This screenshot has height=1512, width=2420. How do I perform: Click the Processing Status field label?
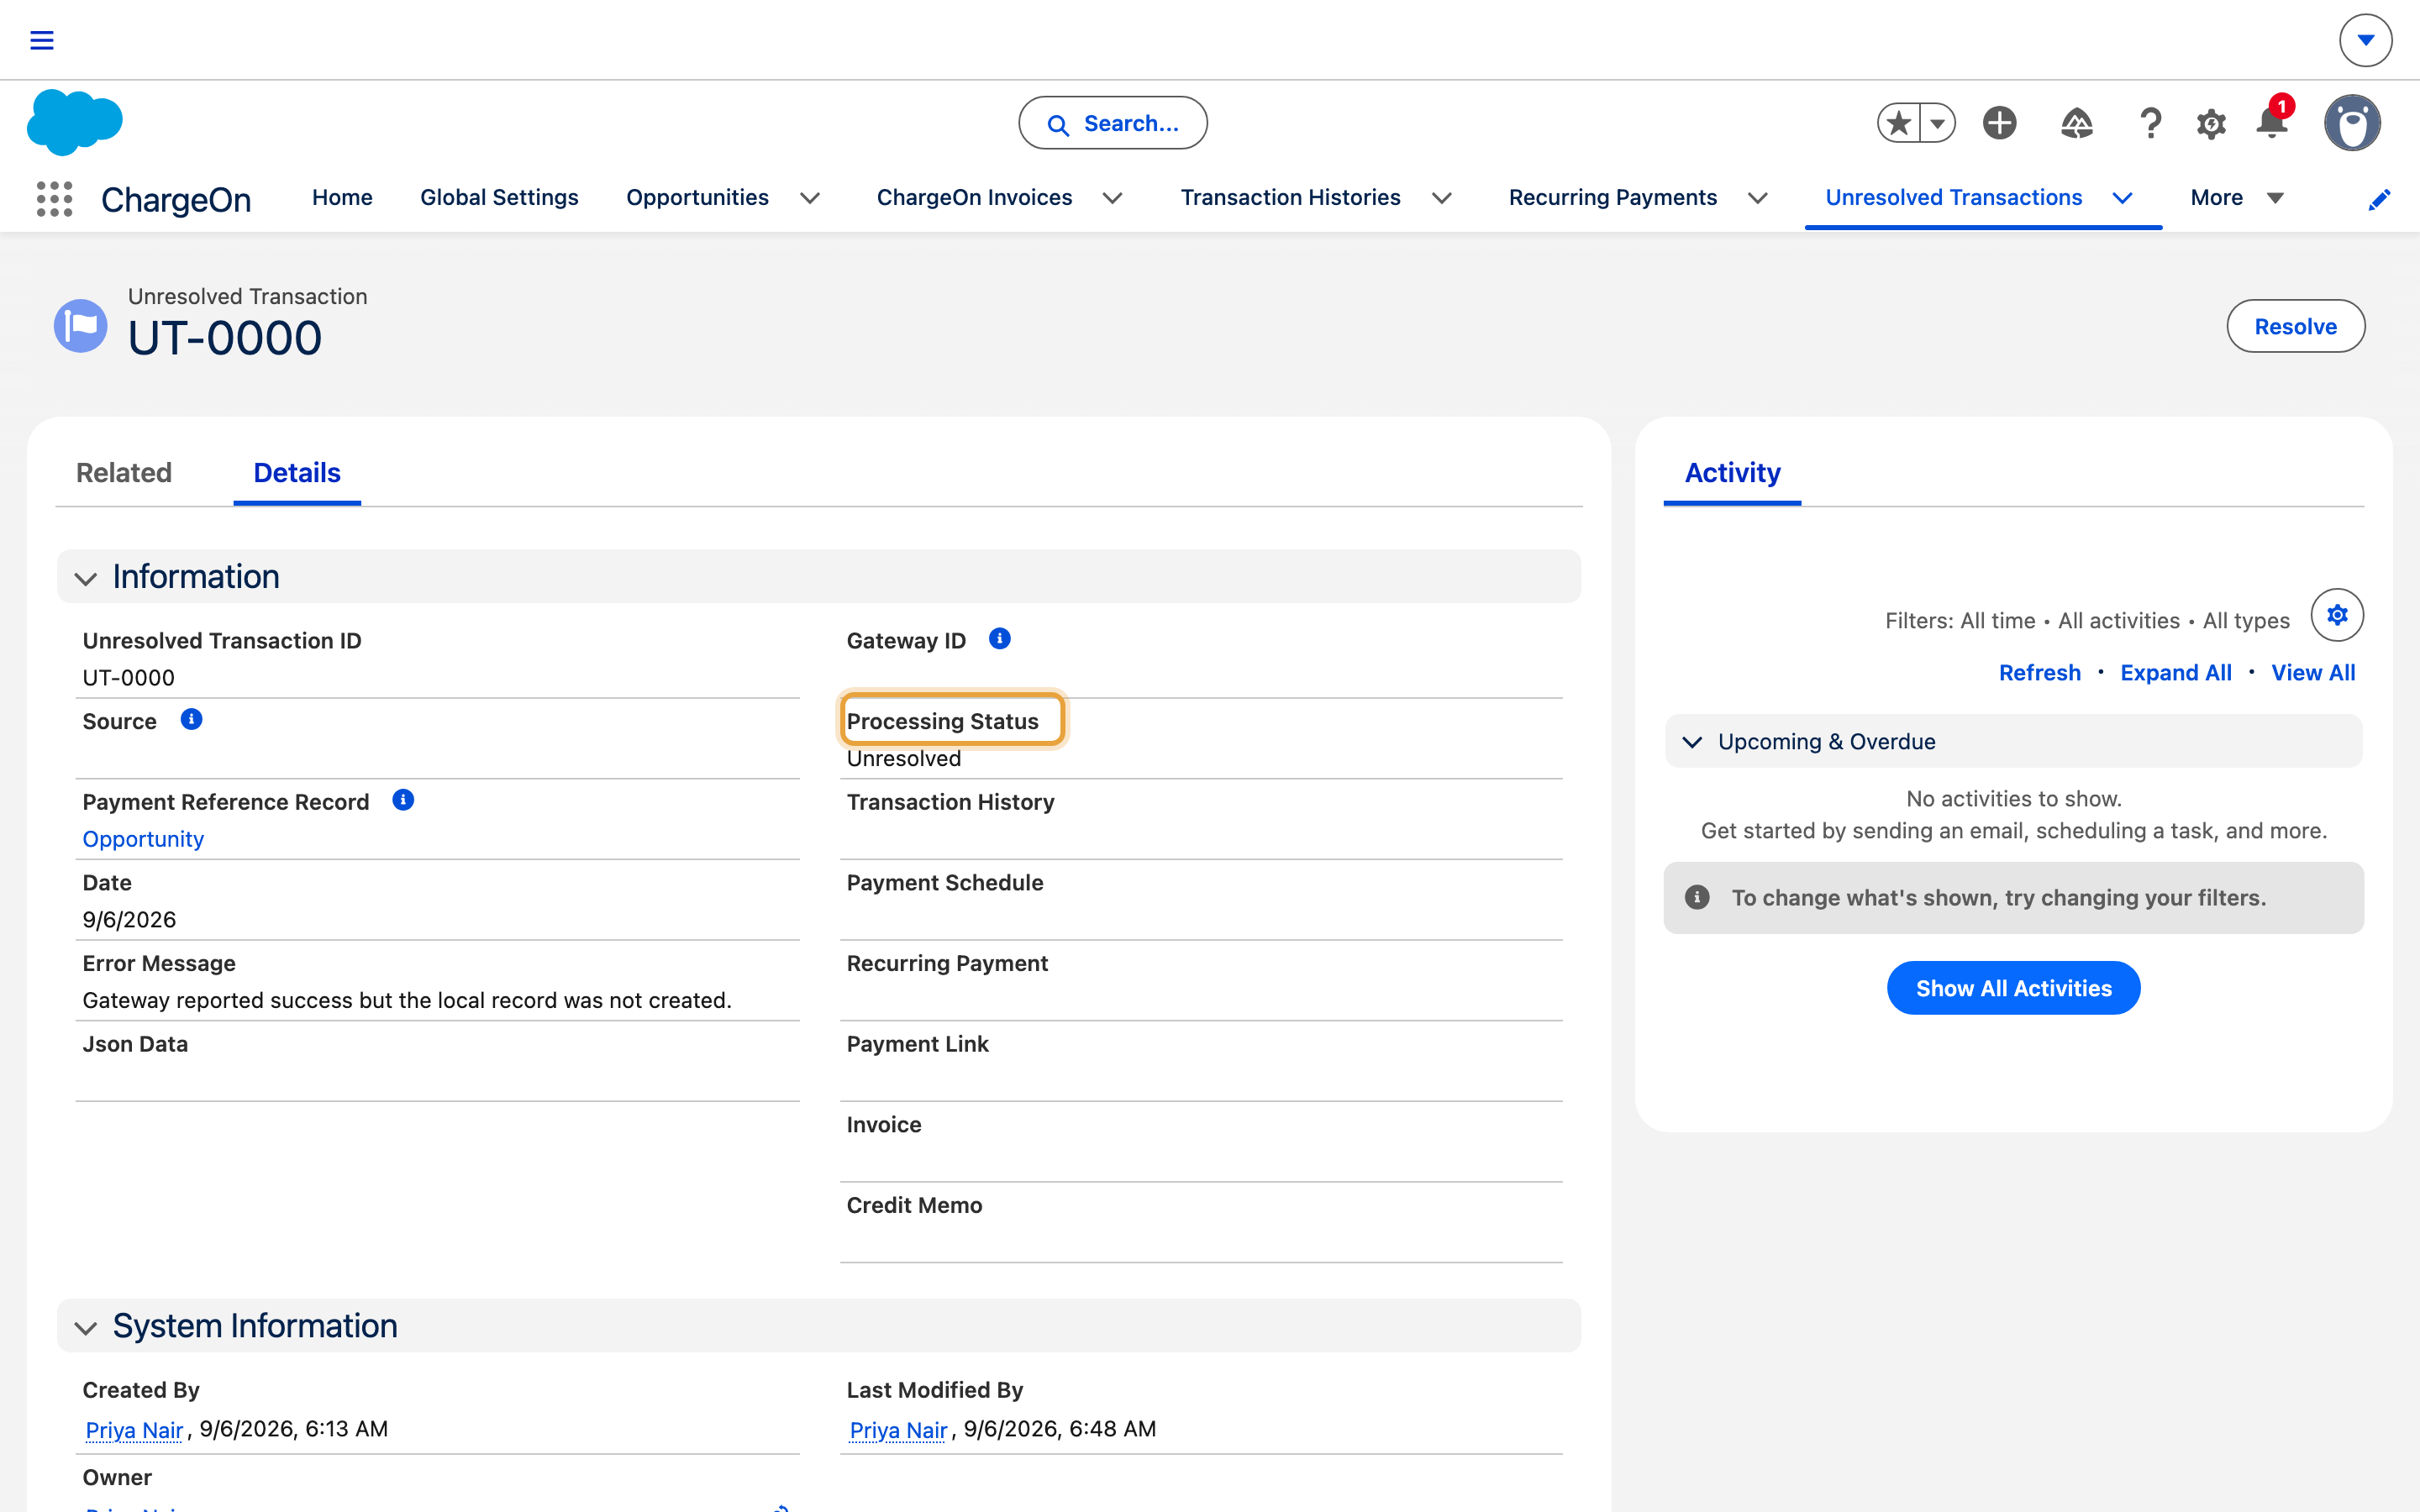coord(943,721)
